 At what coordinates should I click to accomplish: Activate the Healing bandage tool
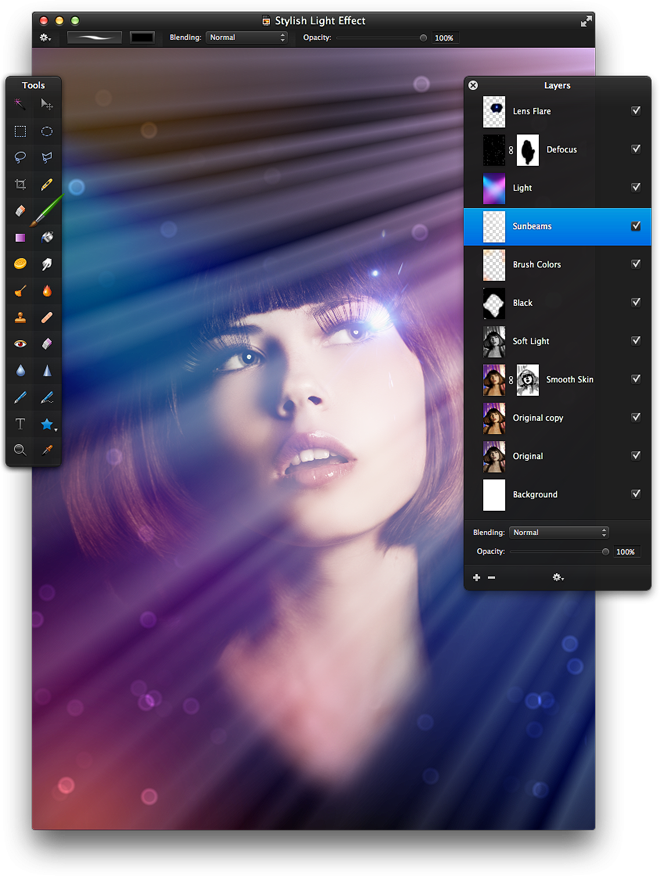[47, 317]
